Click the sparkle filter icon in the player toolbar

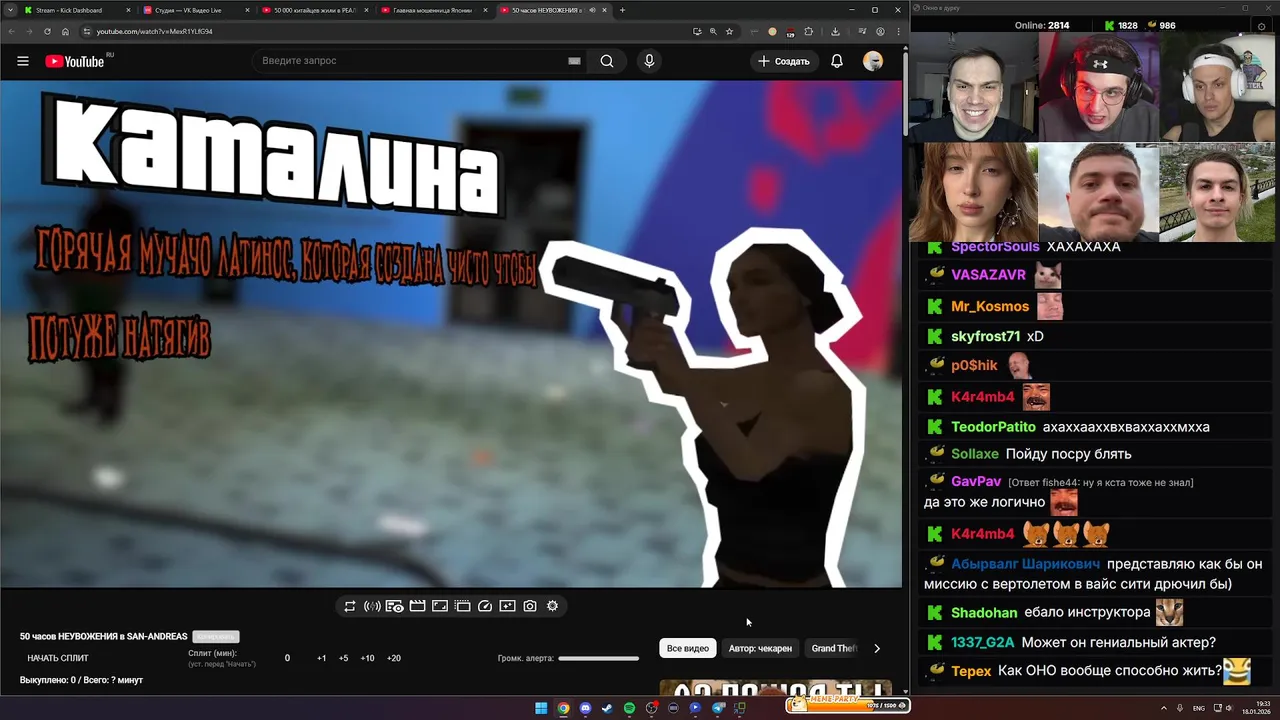(x=507, y=606)
